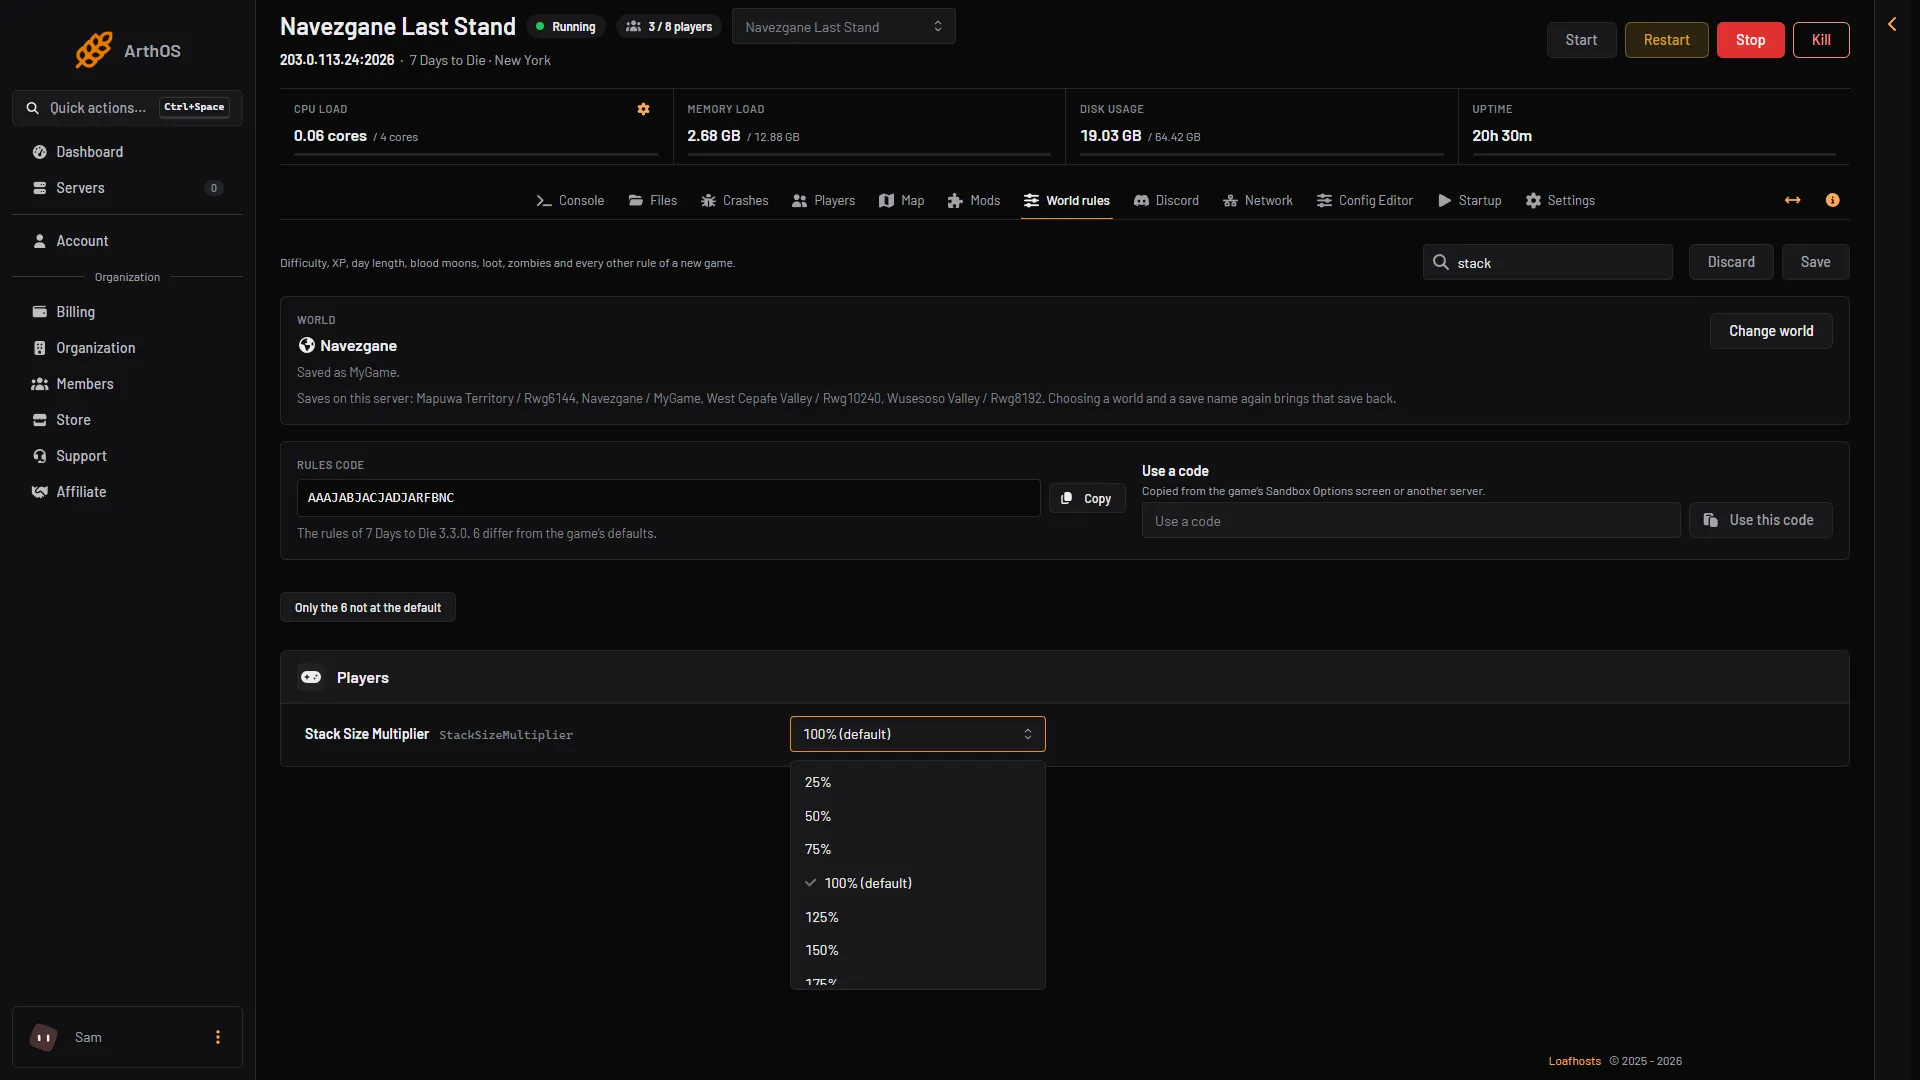Click the search magnifier in rules filter

click(1441, 262)
